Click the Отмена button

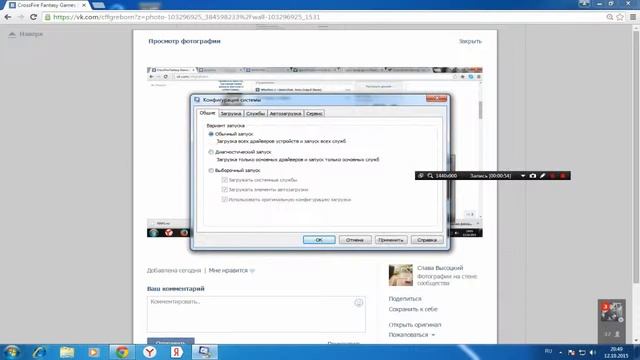coord(355,240)
